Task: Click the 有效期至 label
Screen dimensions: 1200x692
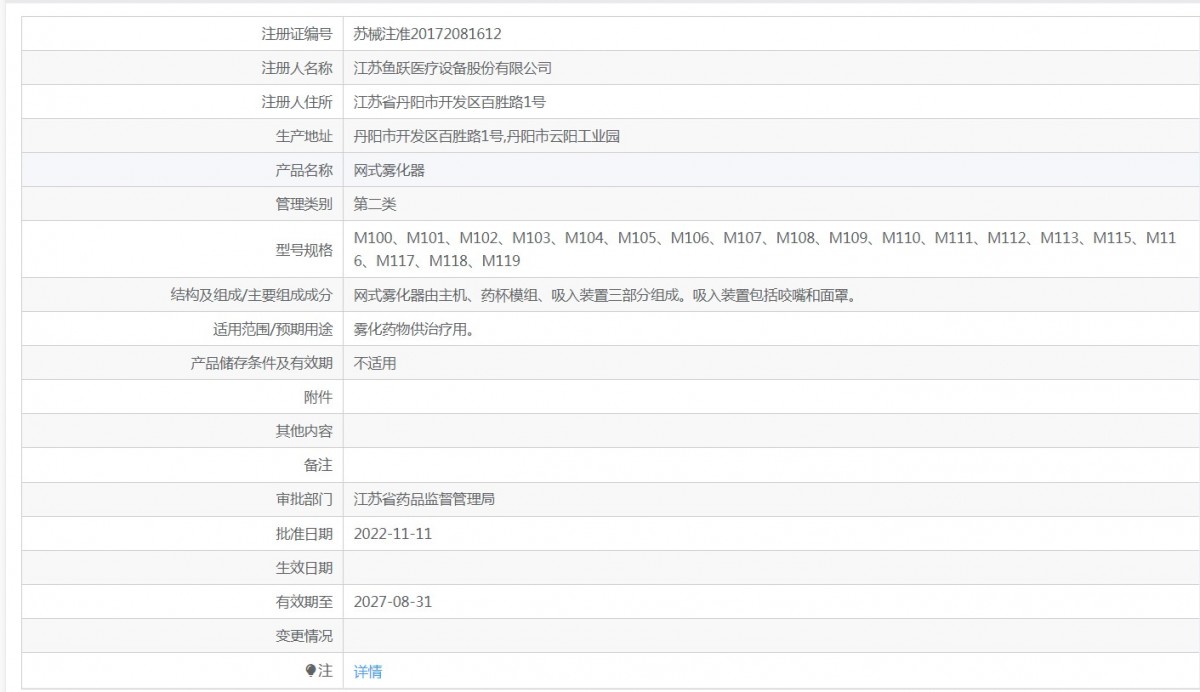Action: tap(304, 602)
